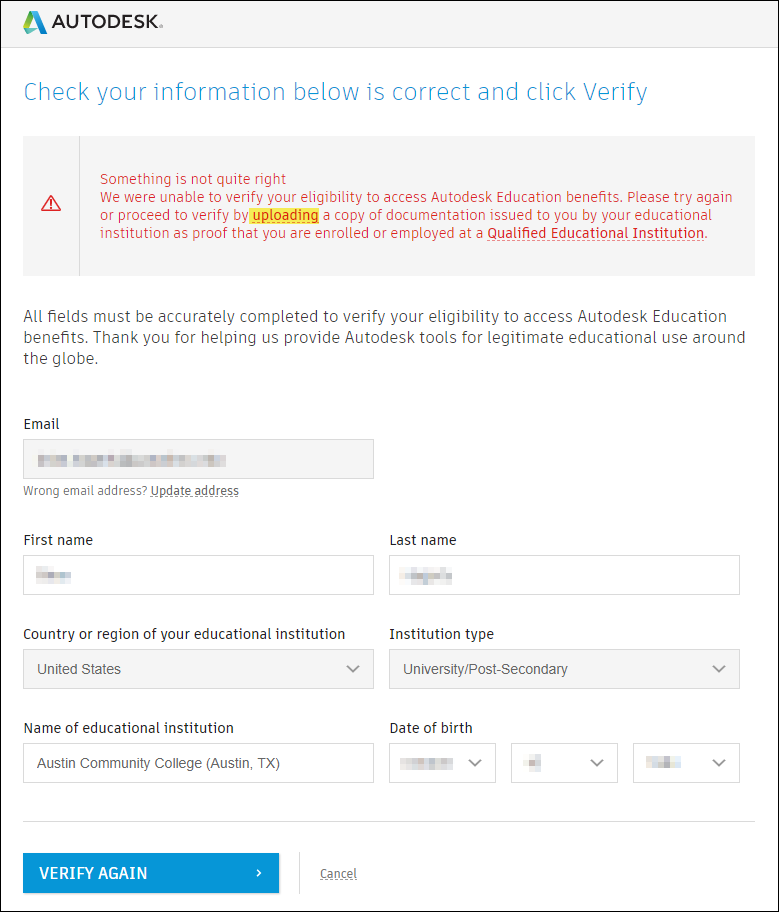
Task: Open the highlighted uploading link
Action: [x=285, y=215]
